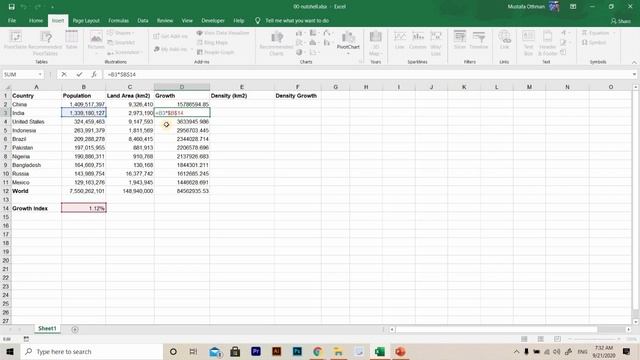Switch to the Page Layout tab

(86, 20)
